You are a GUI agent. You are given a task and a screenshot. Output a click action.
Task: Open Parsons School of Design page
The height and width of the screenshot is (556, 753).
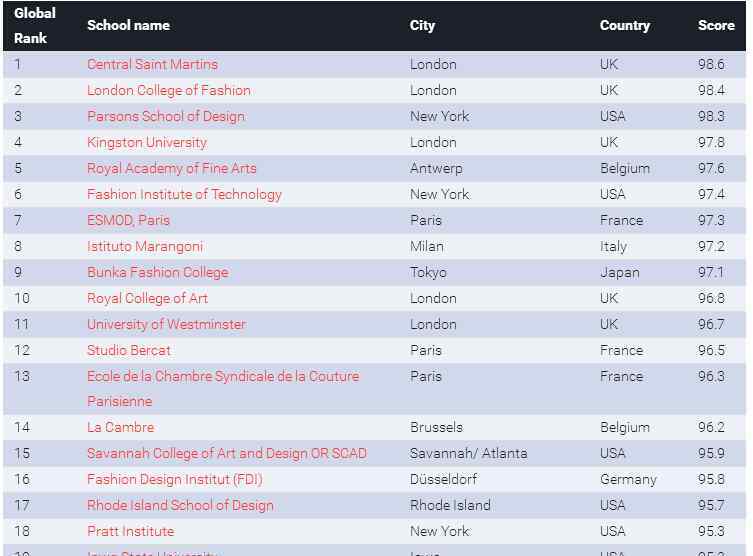click(165, 116)
